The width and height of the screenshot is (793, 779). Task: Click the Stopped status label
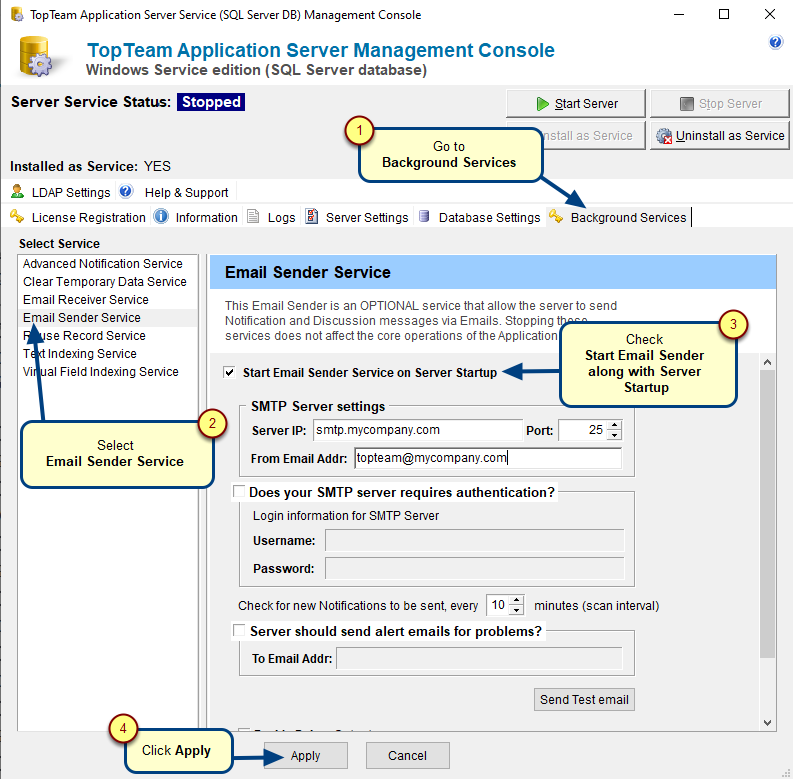tap(211, 102)
